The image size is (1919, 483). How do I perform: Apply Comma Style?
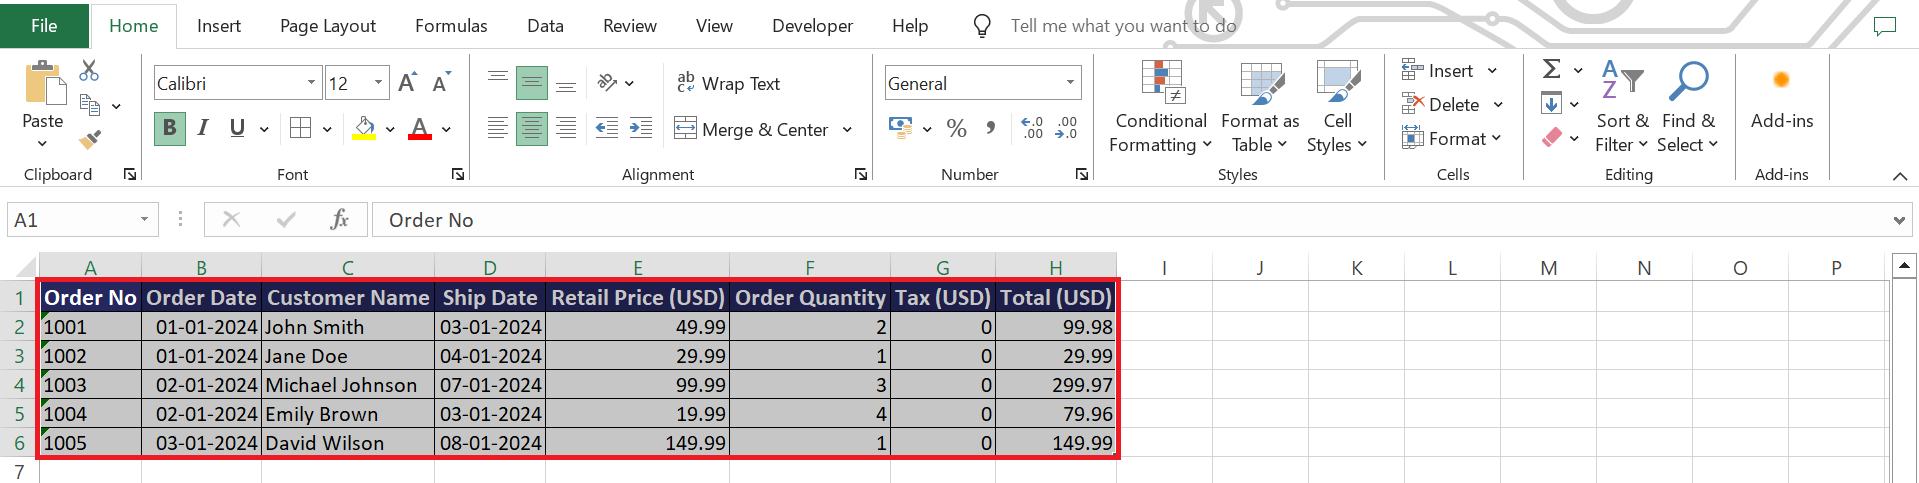click(x=990, y=128)
